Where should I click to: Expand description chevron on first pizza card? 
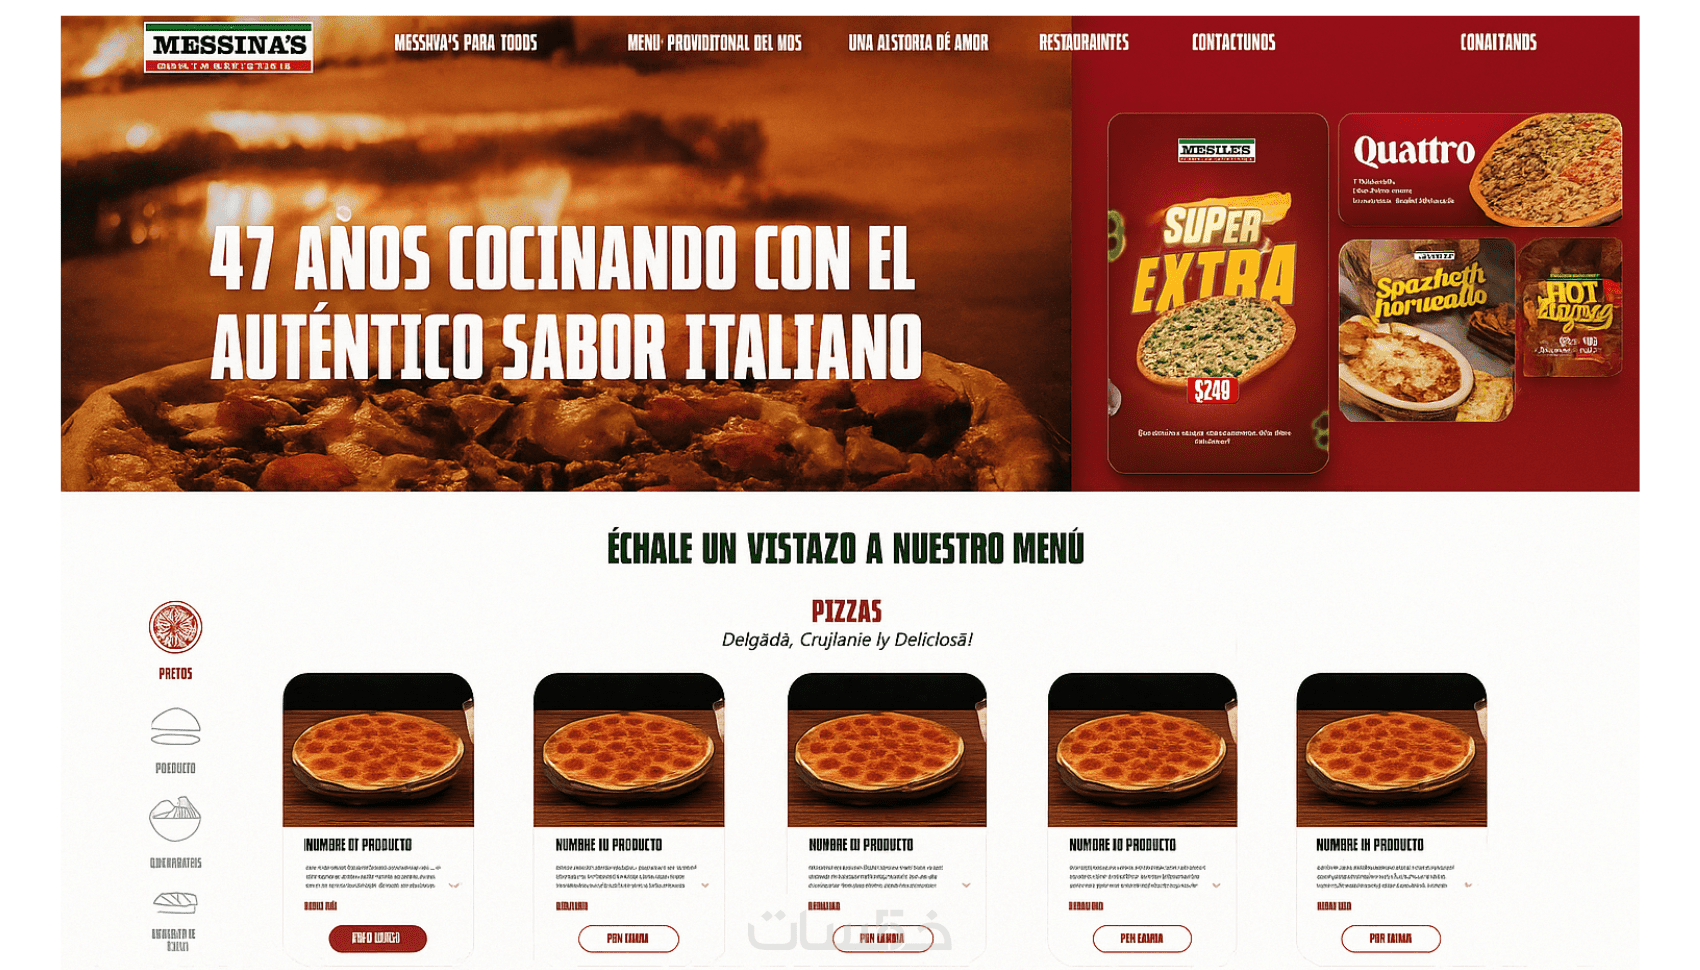[454, 885]
